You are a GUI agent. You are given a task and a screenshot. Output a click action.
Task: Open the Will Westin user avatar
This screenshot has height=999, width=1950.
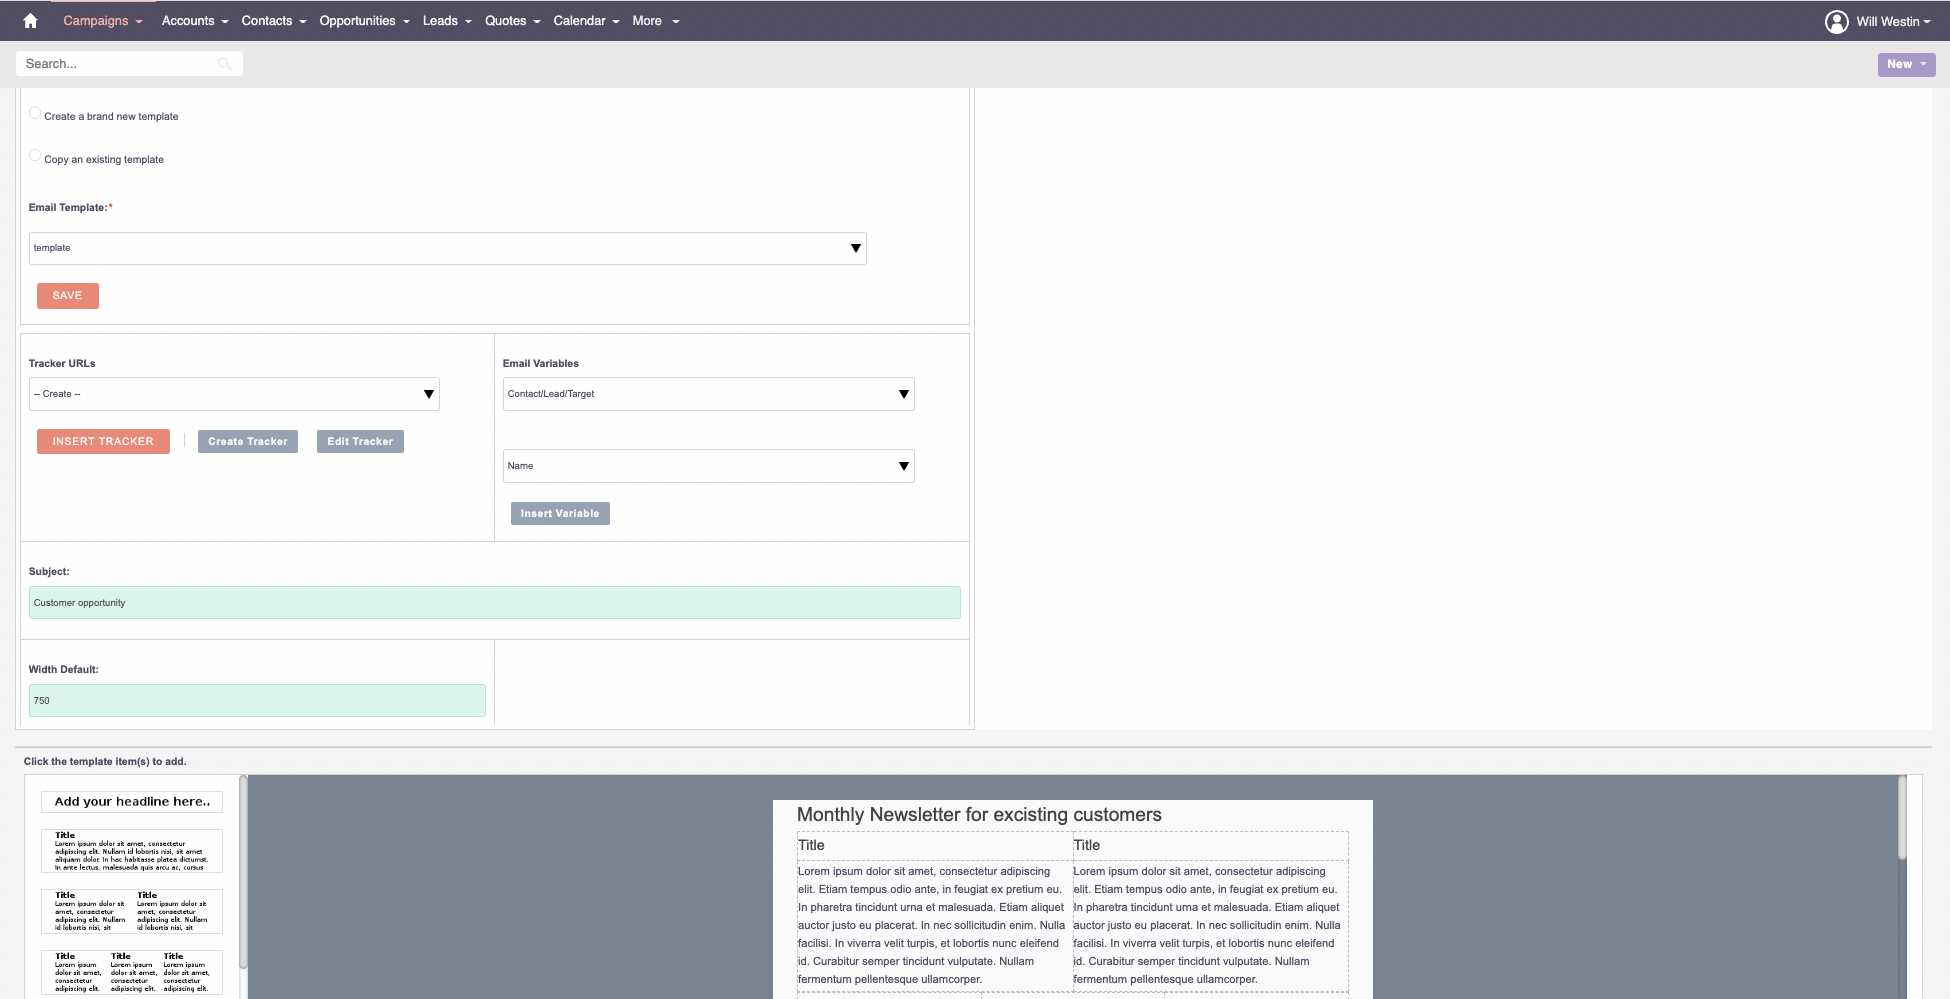[1836, 21]
